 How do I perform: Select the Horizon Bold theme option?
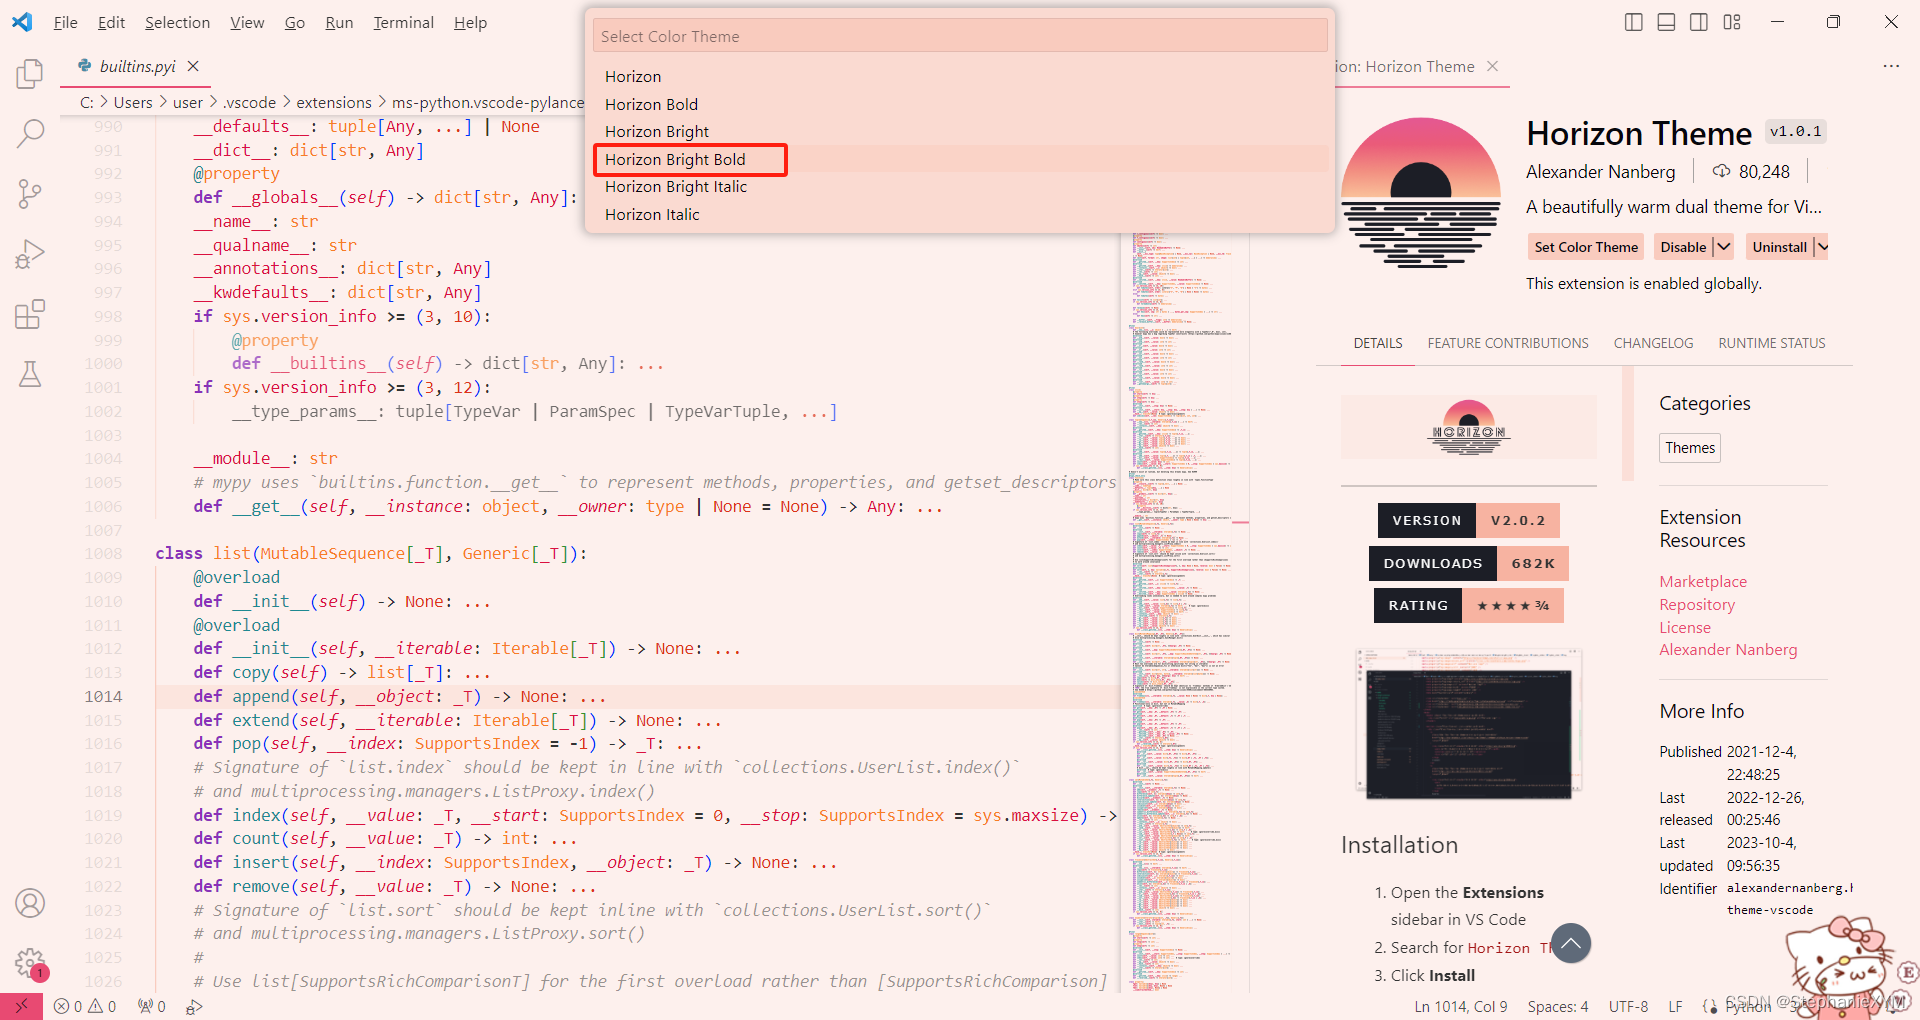pyautogui.click(x=960, y=104)
